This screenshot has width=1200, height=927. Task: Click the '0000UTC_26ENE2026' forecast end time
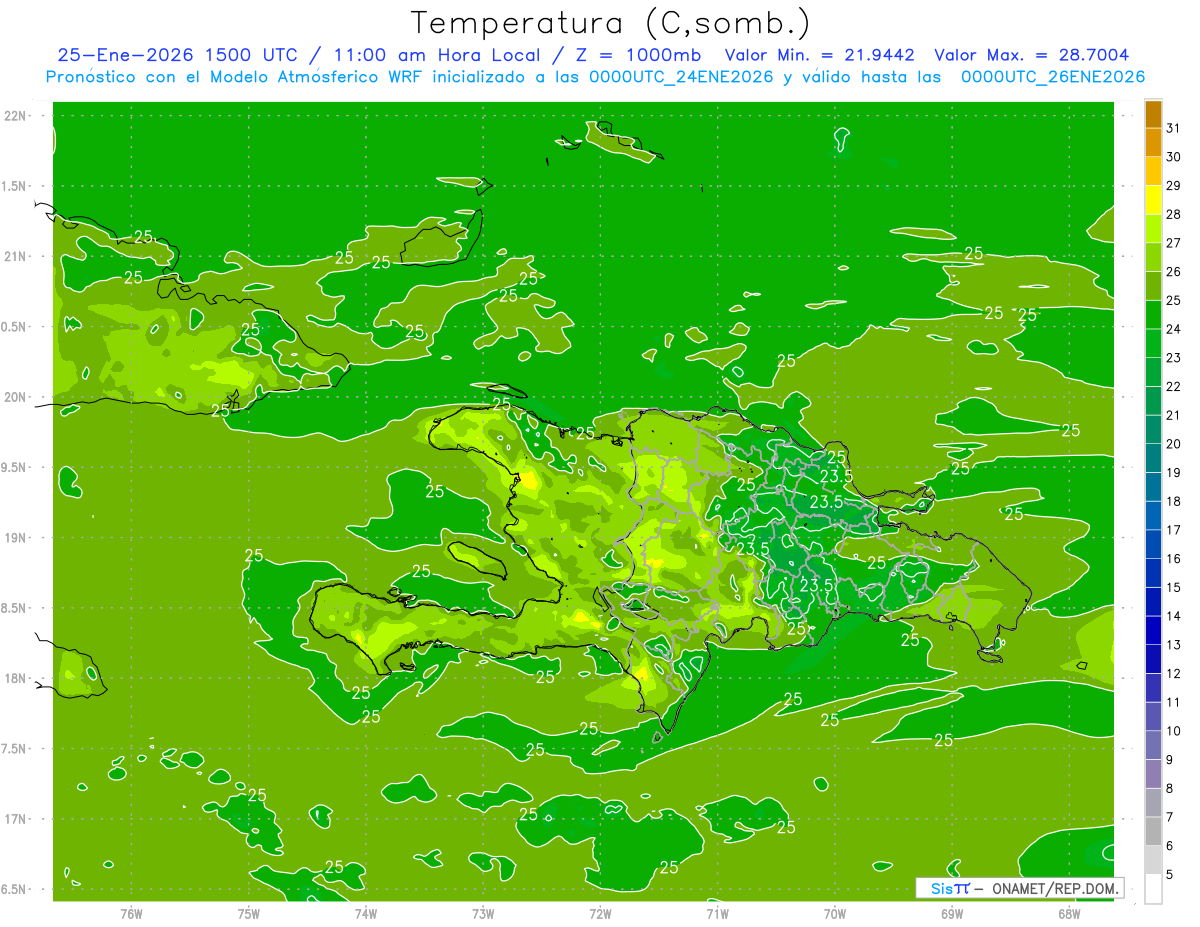point(1052,77)
